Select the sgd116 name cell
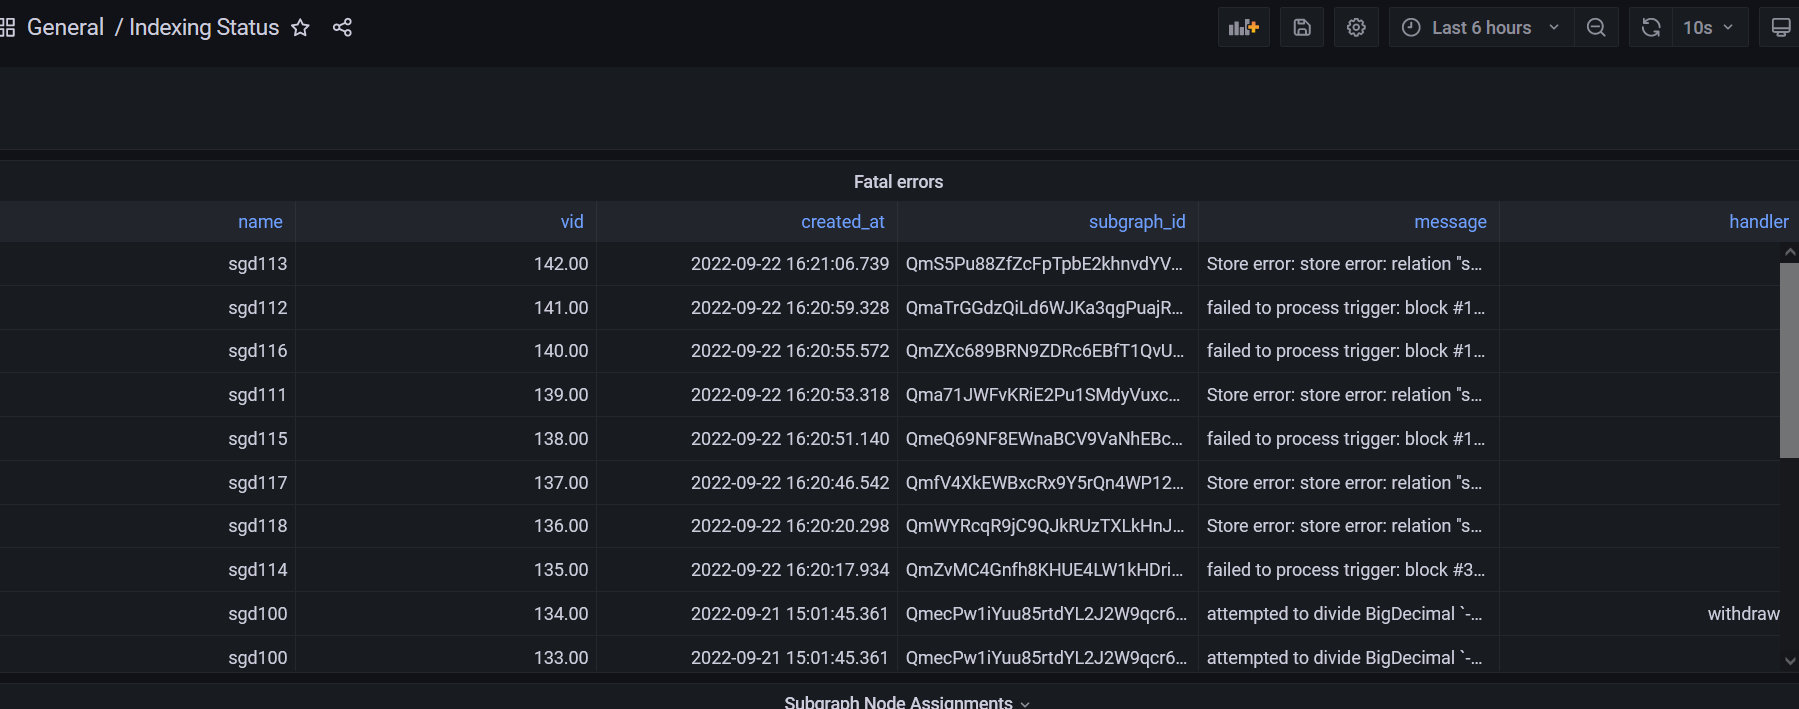 coord(258,351)
